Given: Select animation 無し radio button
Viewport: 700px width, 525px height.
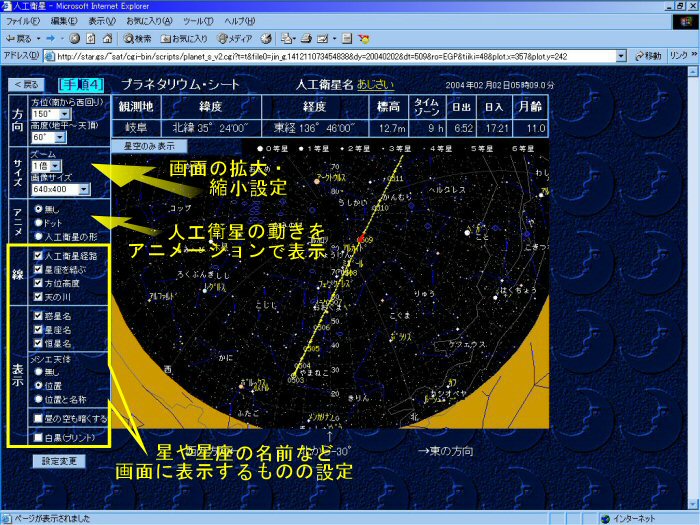Looking at the screenshot, I should [x=38, y=209].
